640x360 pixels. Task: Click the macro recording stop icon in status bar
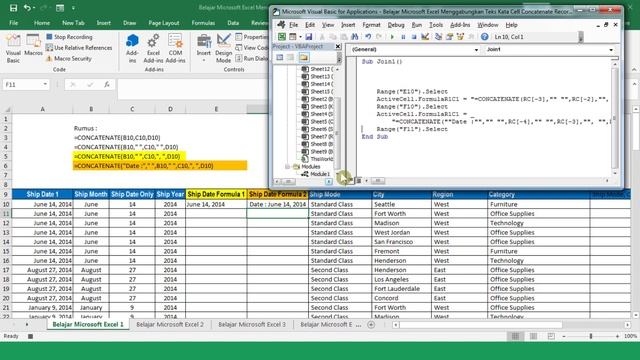[x=30, y=336]
